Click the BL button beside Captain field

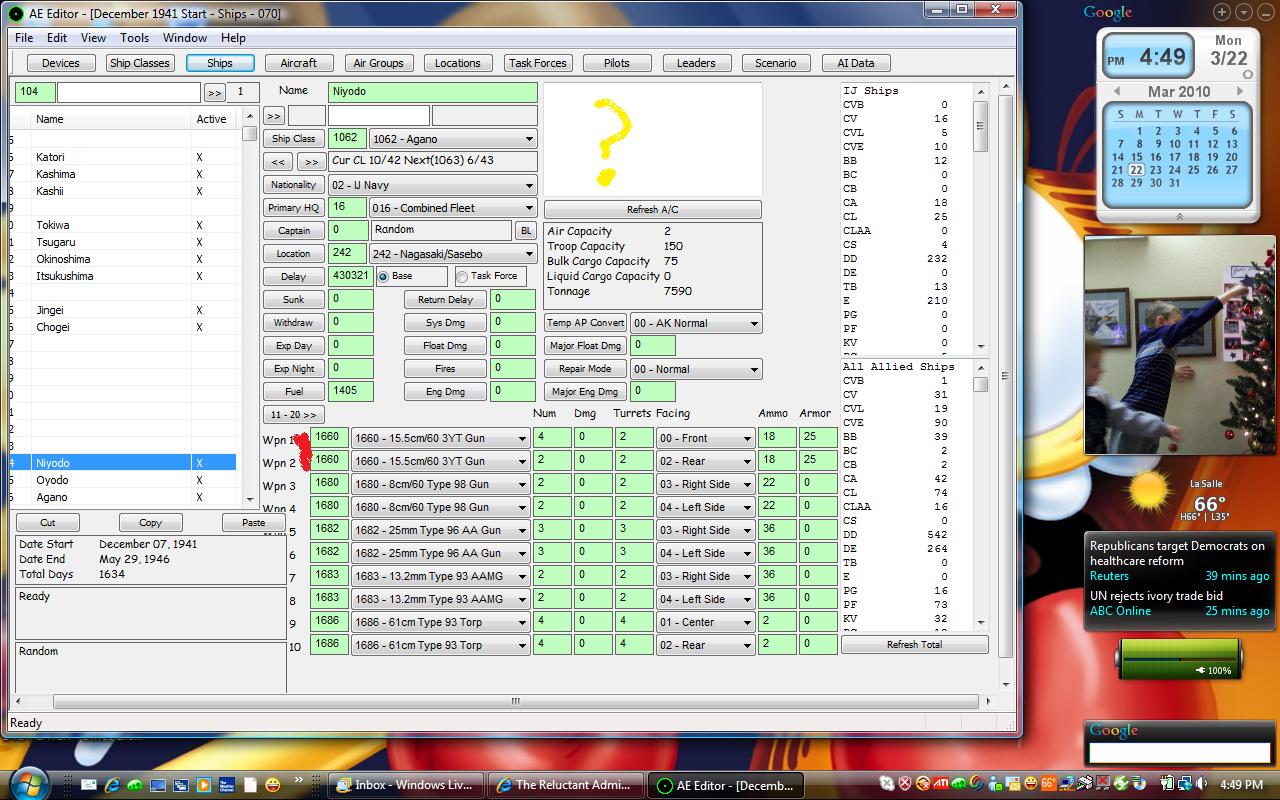pos(526,231)
